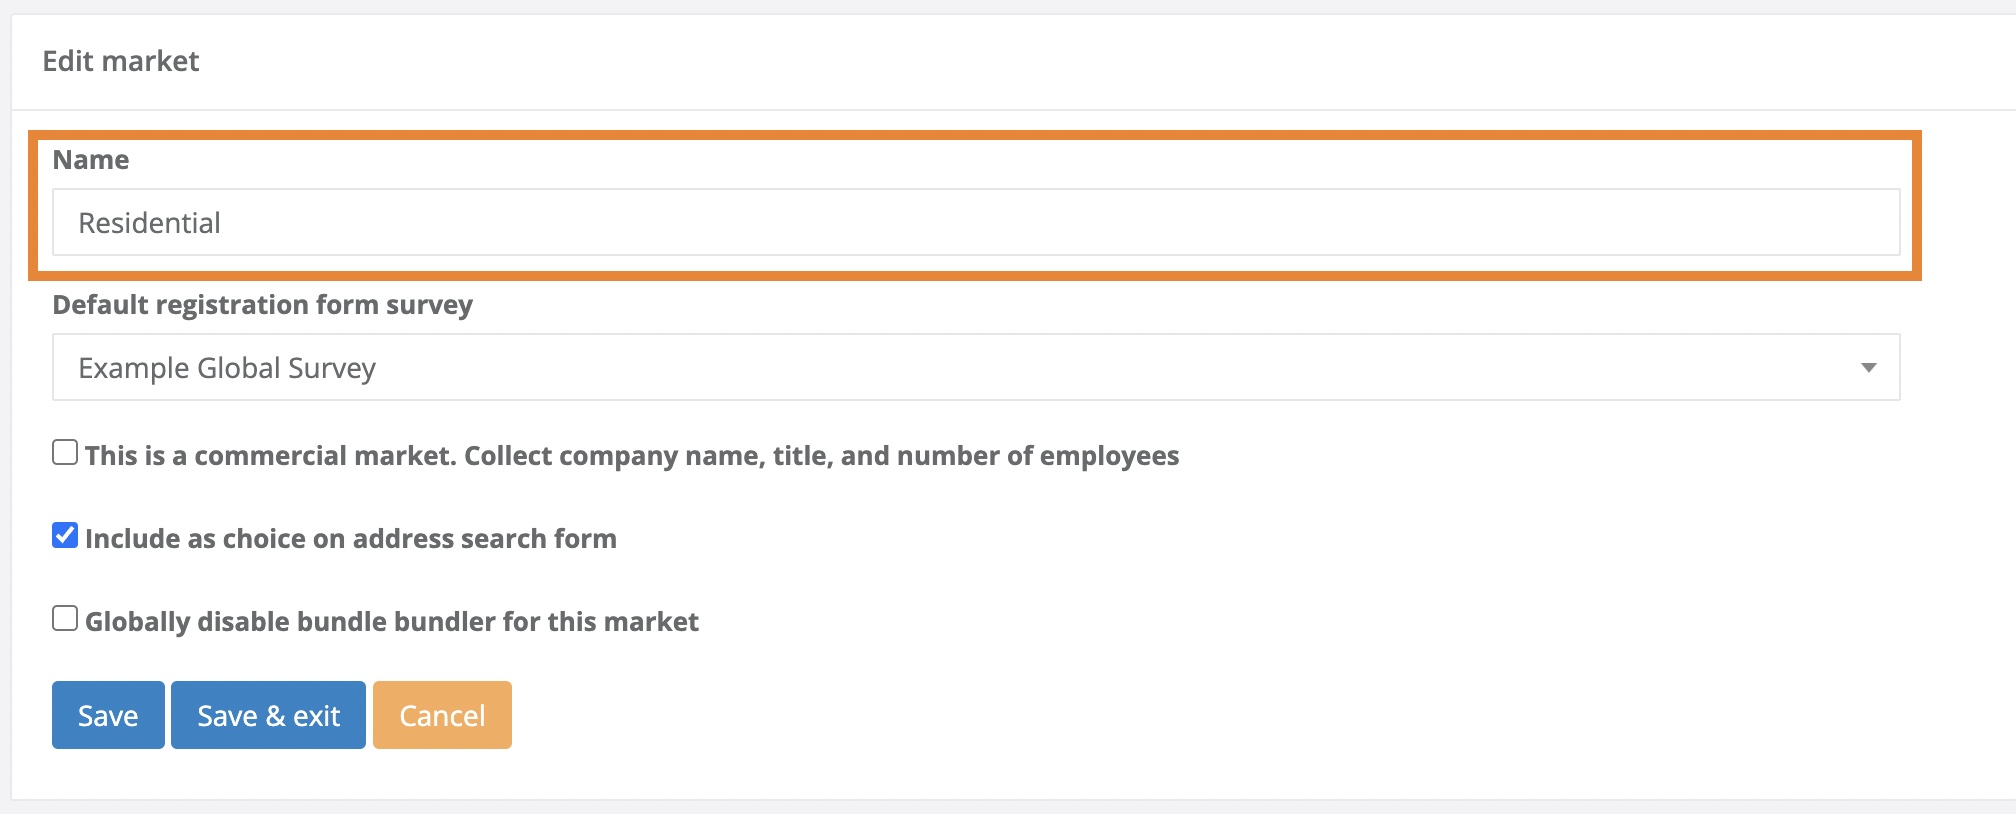Select the 'Example Global Survey' dropdown value
2016x814 pixels.
point(227,368)
